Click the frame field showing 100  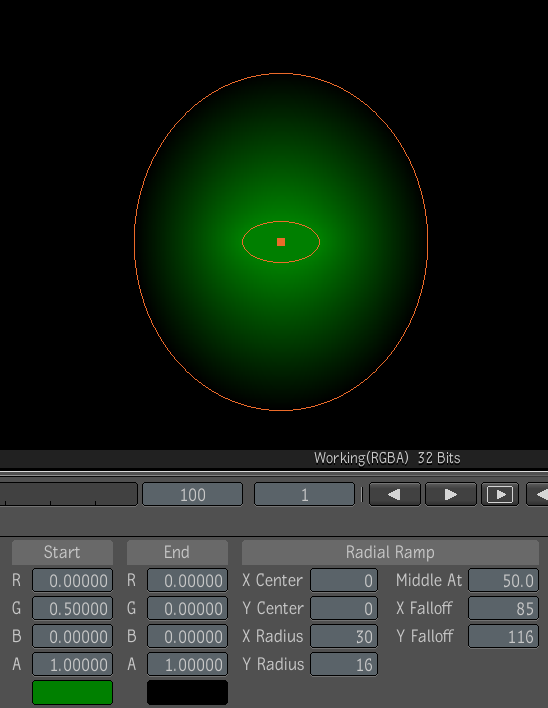click(x=192, y=494)
